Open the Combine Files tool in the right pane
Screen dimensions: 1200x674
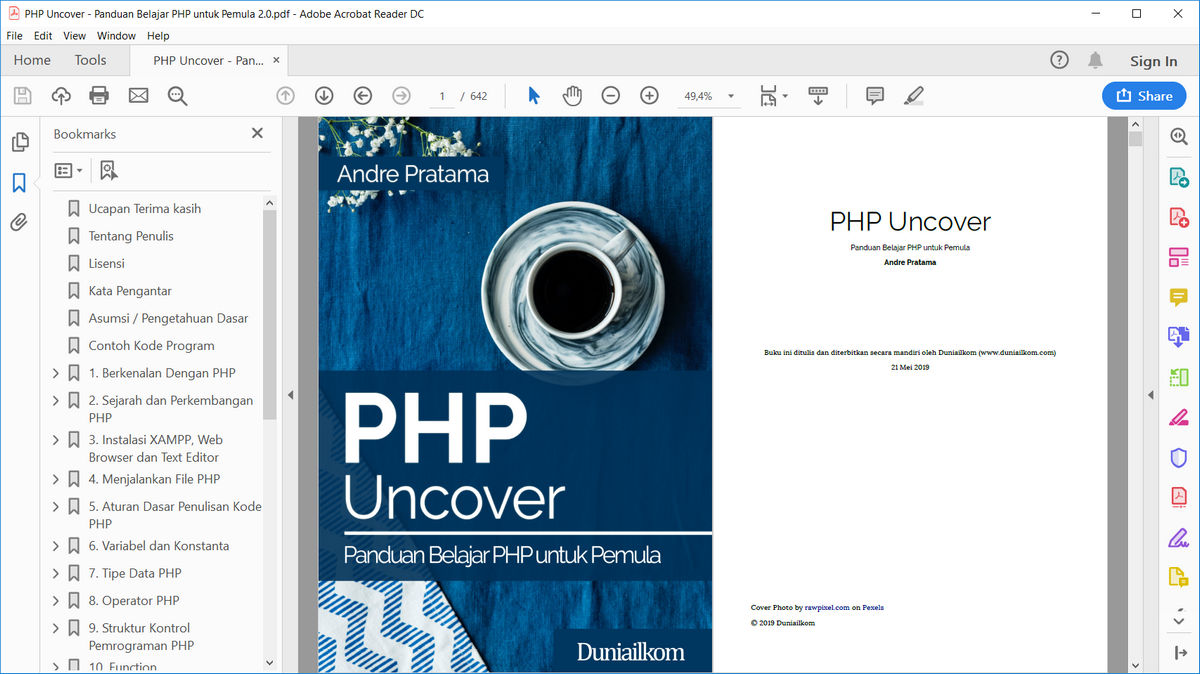pyautogui.click(x=1179, y=337)
